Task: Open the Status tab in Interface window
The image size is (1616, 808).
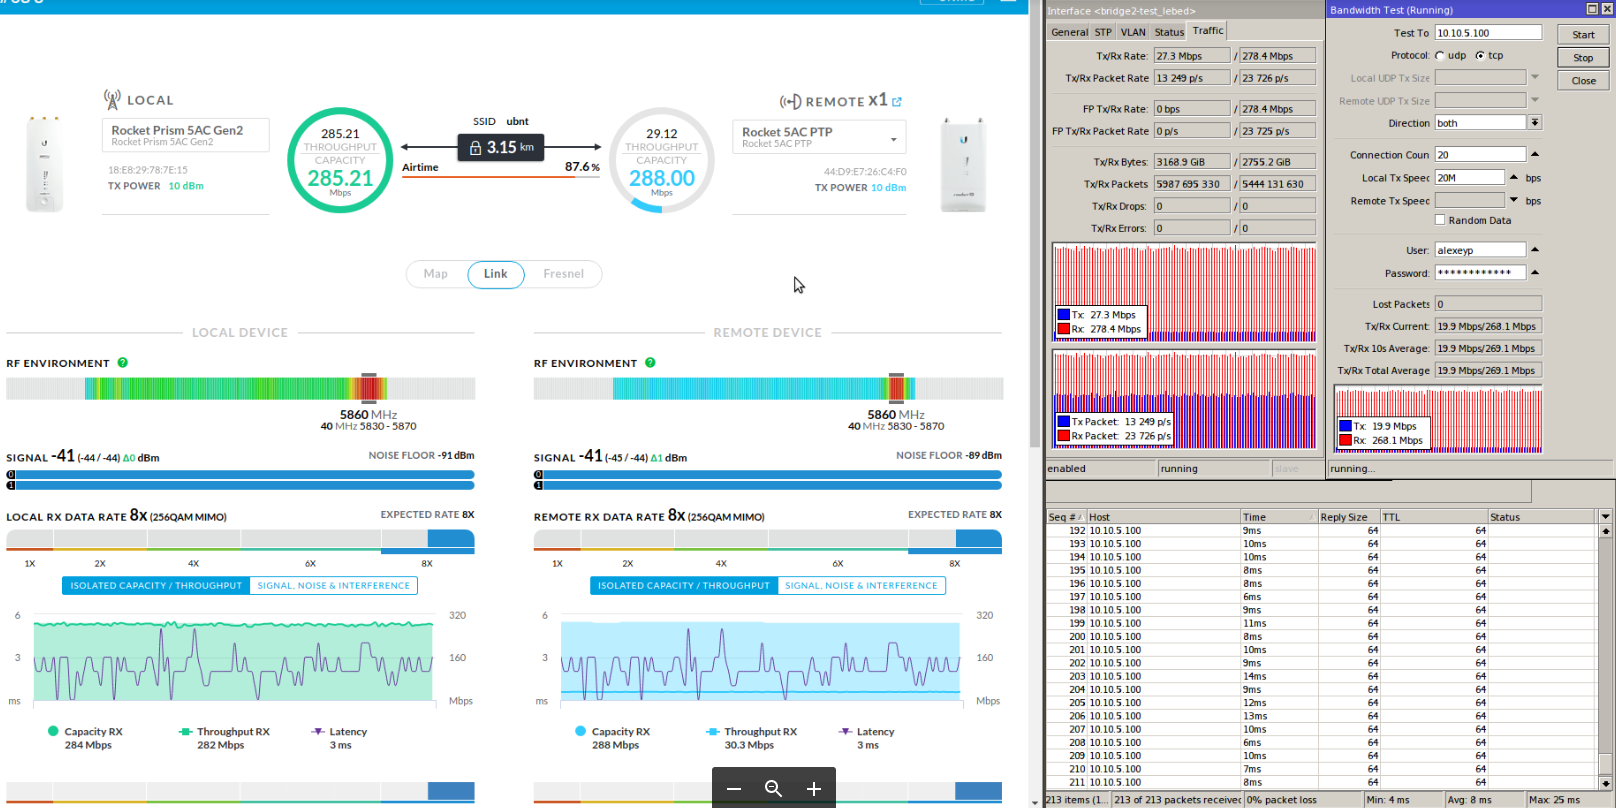Action: click(1169, 32)
